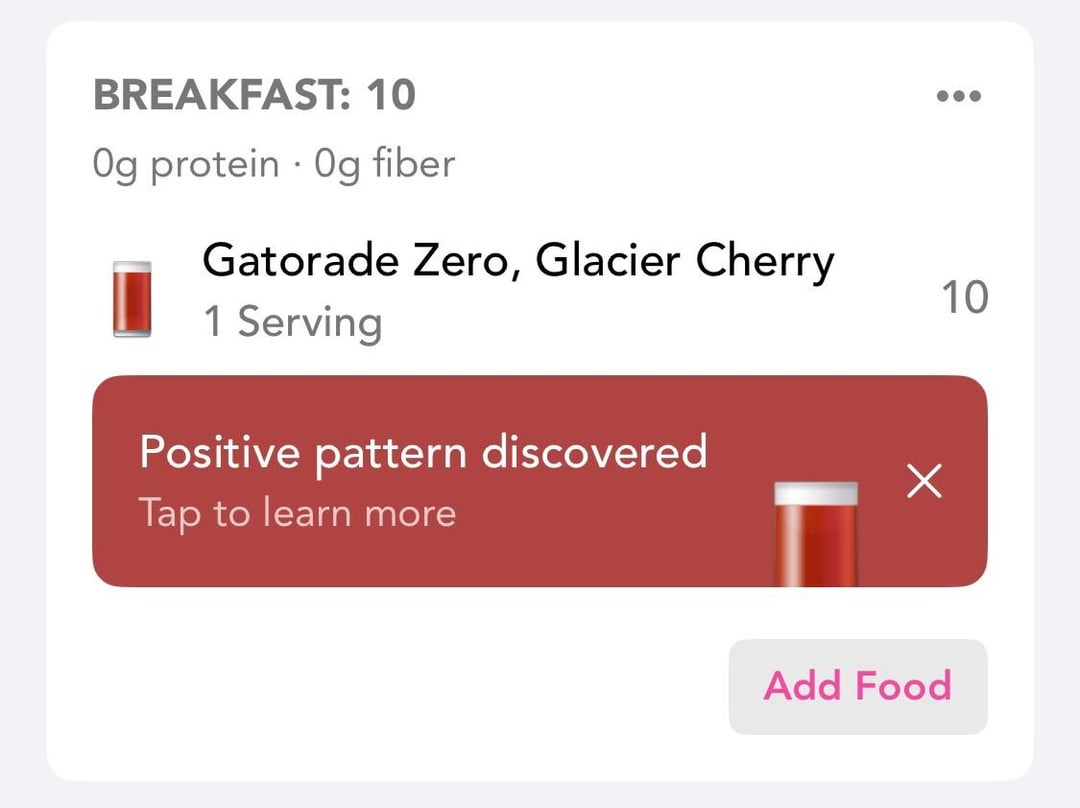Tap the "Positive pattern discovered" heading
Image resolution: width=1080 pixels, height=808 pixels.
[x=423, y=452]
